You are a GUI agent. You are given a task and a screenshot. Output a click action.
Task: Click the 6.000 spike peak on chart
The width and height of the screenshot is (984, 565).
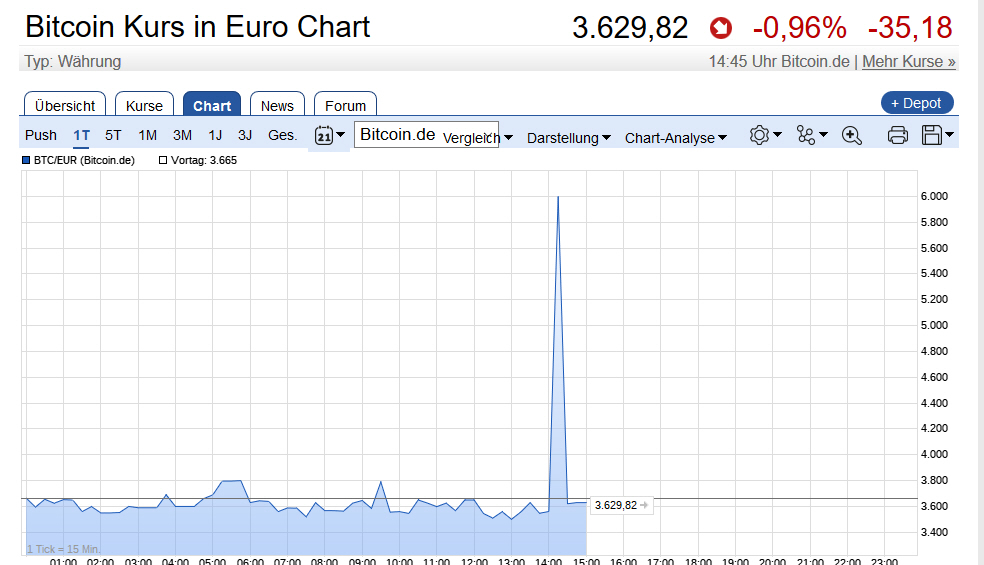pyautogui.click(x=558, y=196)
